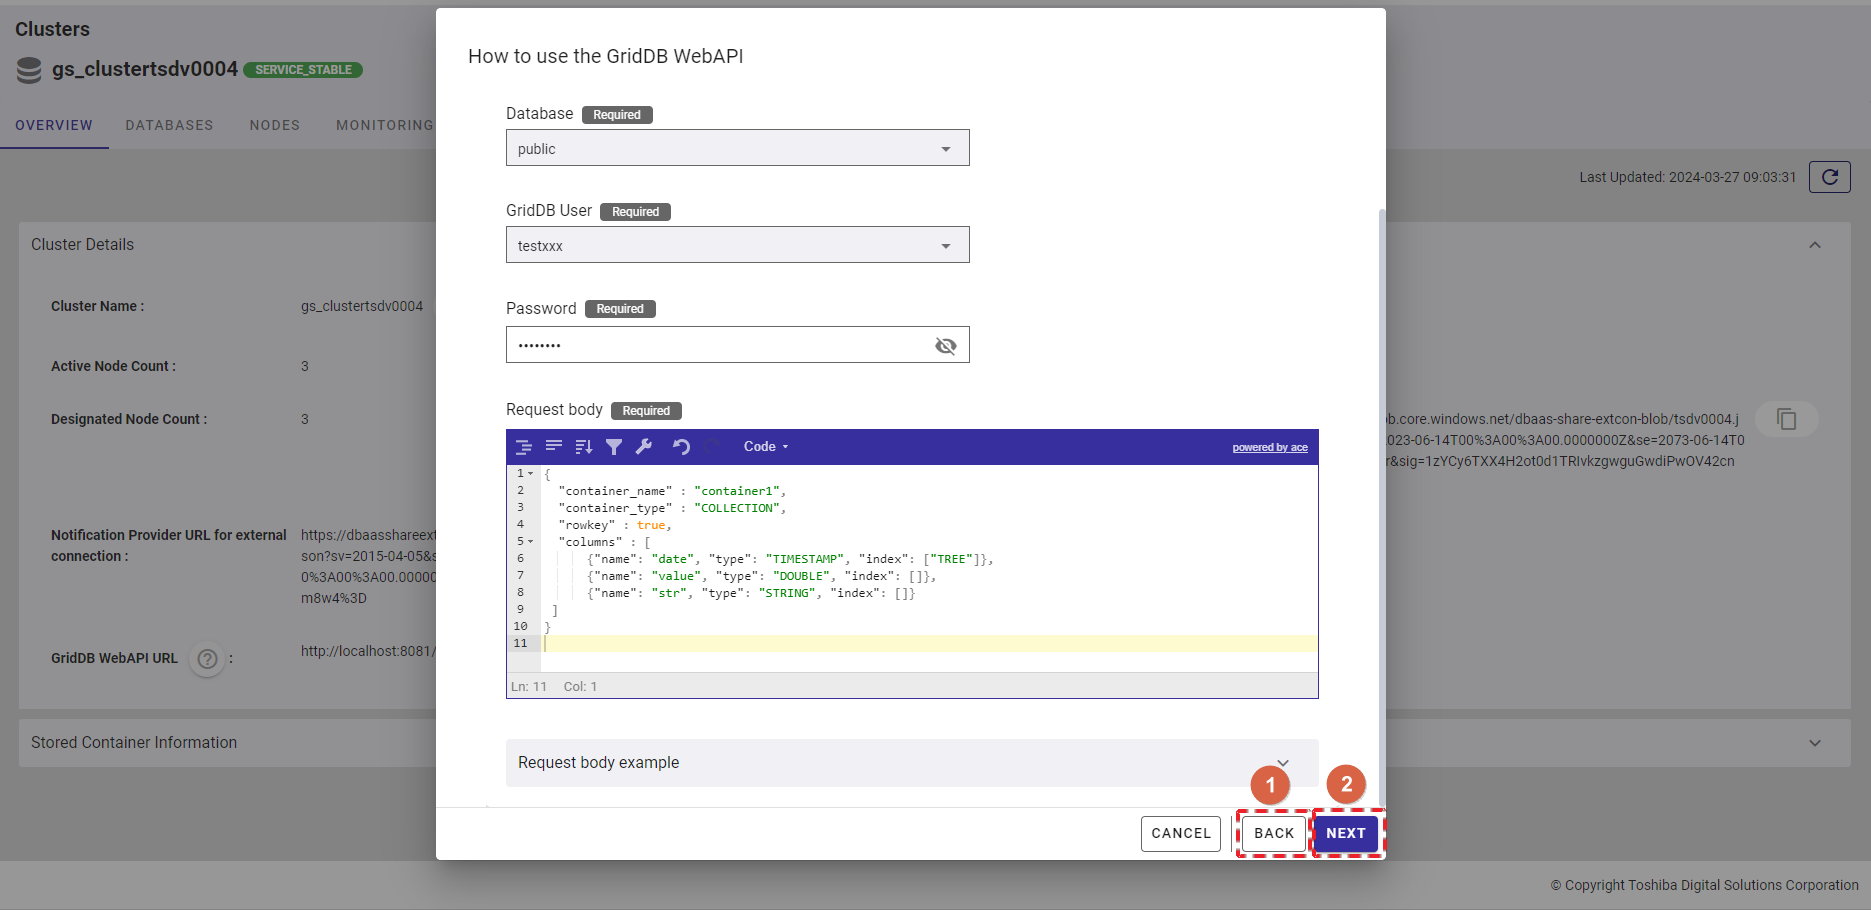Click the compact JSON icon in editor toolbar
Screen dimensions: 1871x910
tap(554, 447)
